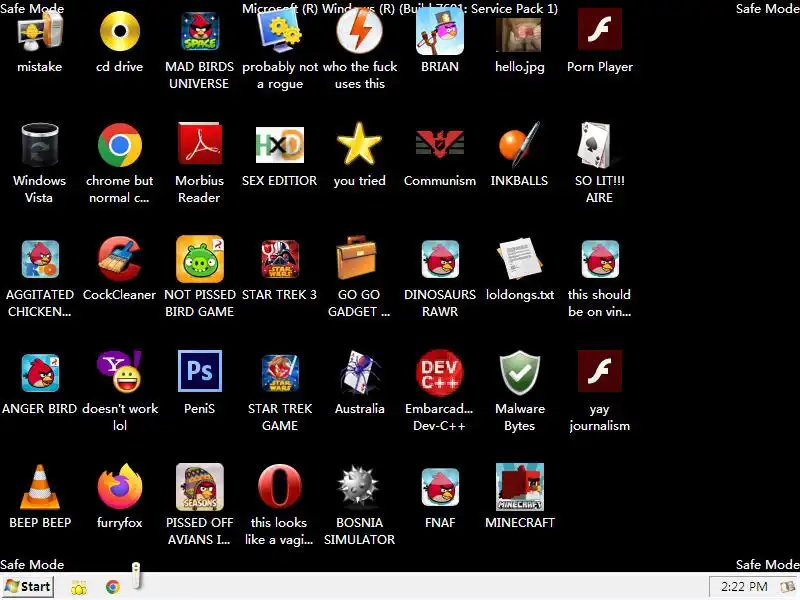The width and height of the screenshot is (800, 600).
Task: Open the furryfox Firefox icon
Action: point(120,487)
